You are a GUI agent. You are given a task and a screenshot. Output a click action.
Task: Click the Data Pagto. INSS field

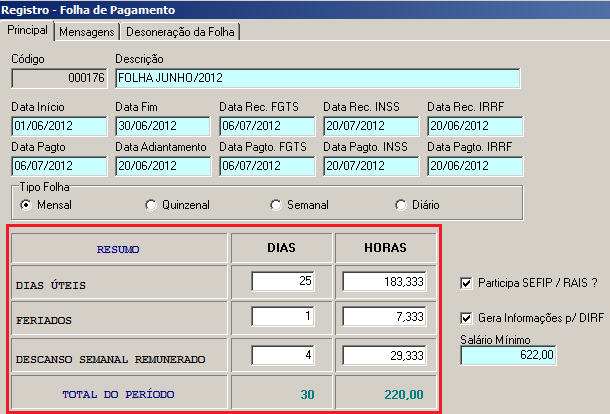tap(371, 166)
